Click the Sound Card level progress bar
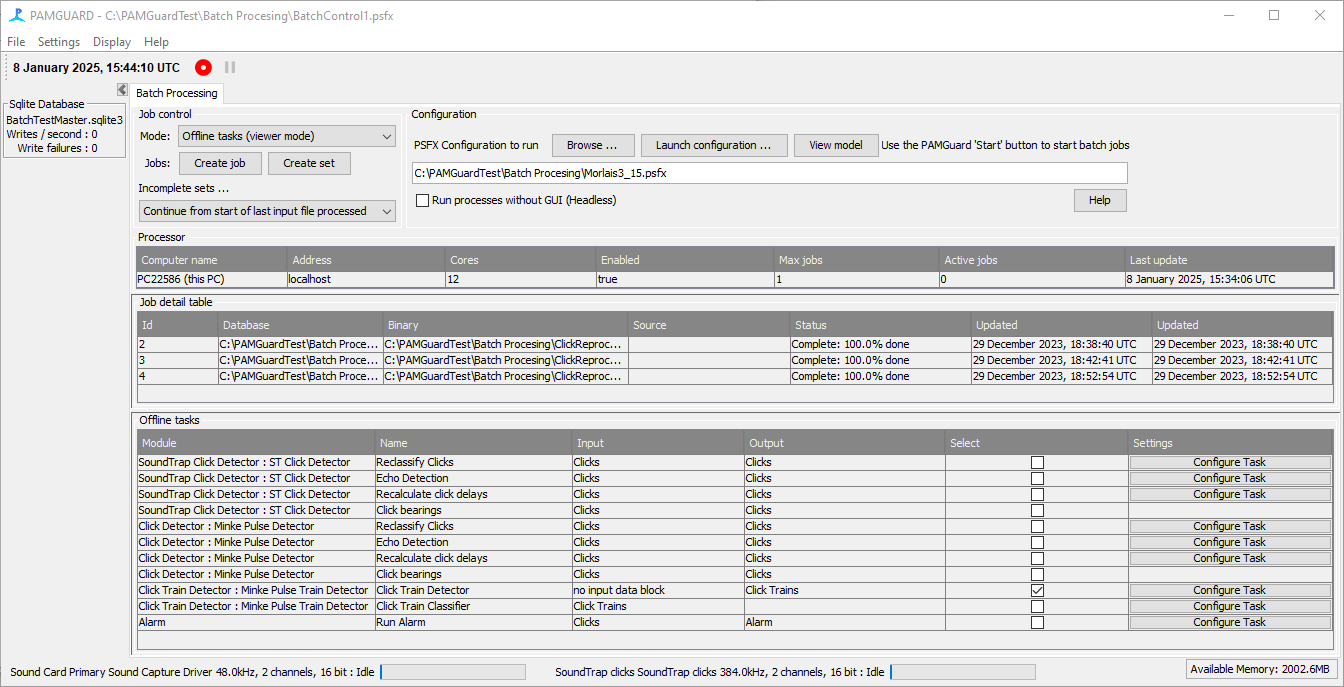 tap(453, 672)
